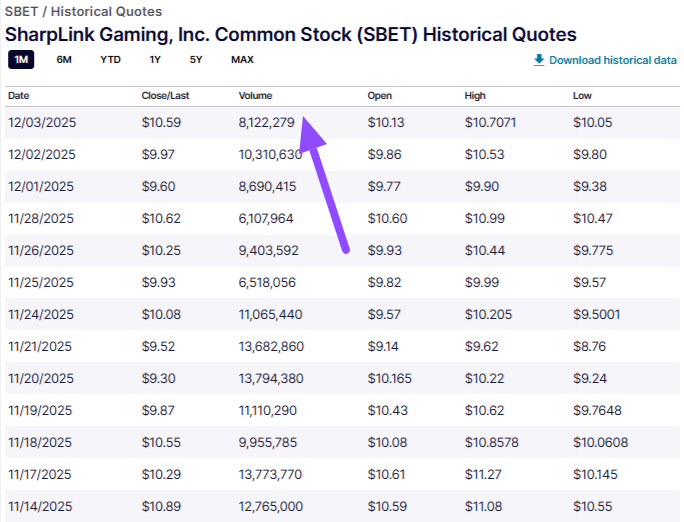684x522 pixels.
Task: Select volume value 10,310,630
Action: 270,154
